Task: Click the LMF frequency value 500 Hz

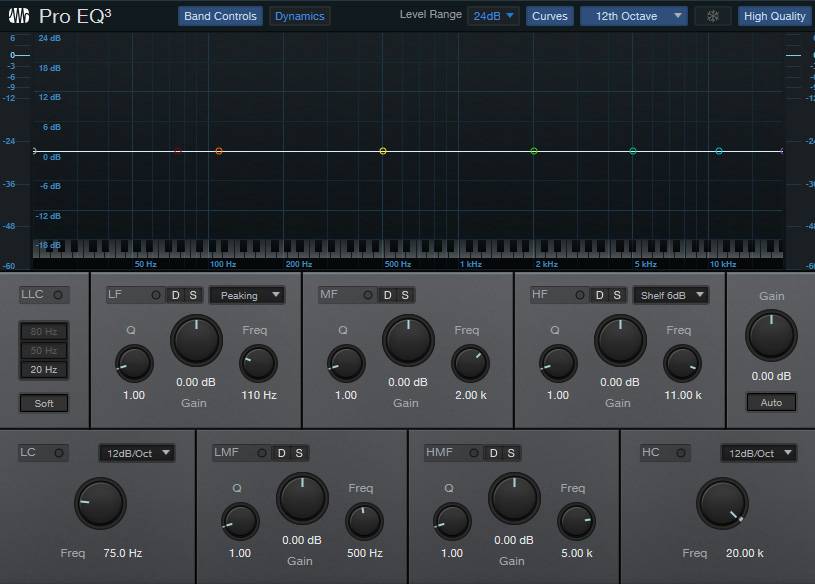Action: (365, 553)
